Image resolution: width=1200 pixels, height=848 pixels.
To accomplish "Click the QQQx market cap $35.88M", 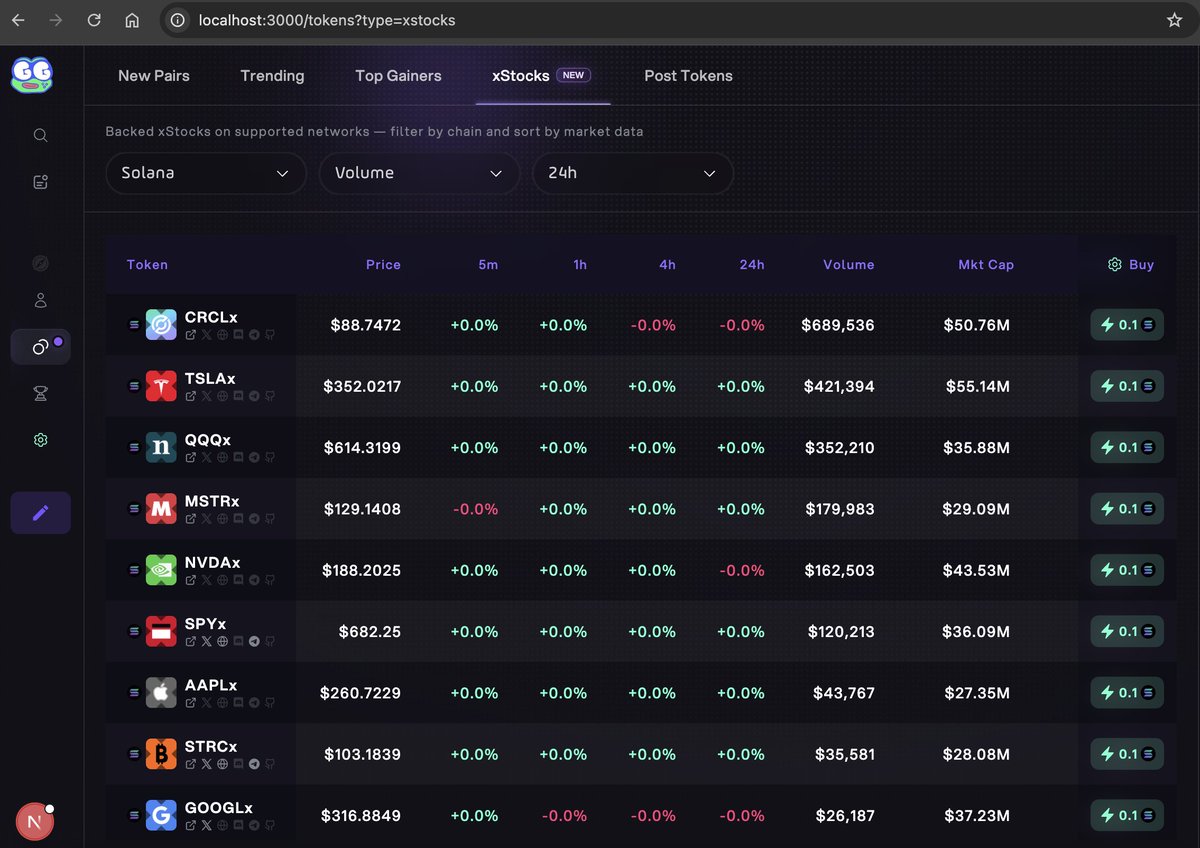I will [x=976, y=447].
